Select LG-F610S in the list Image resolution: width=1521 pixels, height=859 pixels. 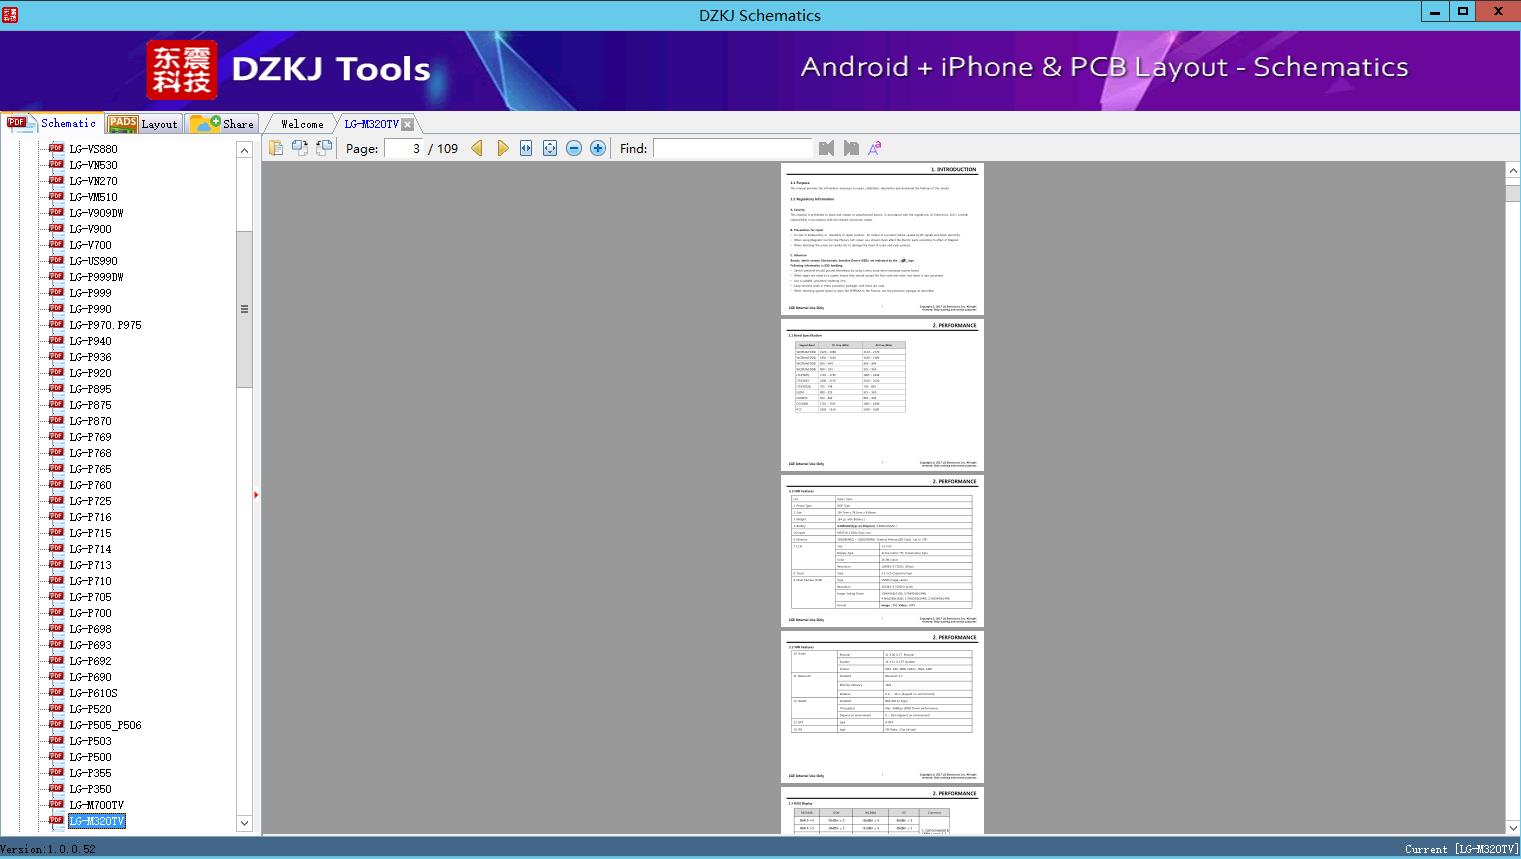click(x=93, y=693)
